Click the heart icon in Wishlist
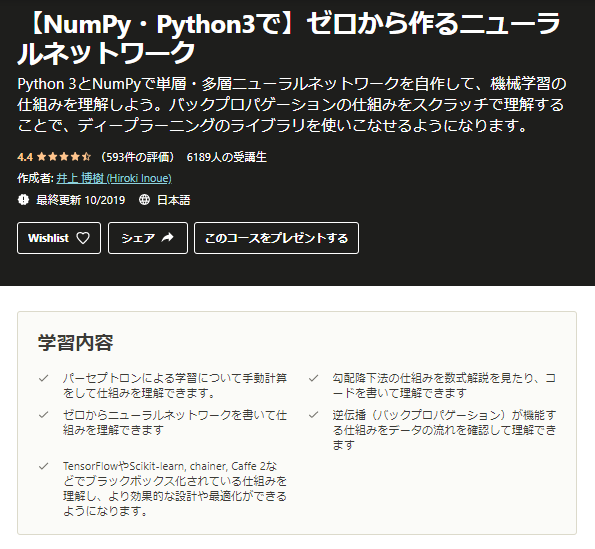The image size is (595, 549). pyautogui.click(x=83, y=238)
